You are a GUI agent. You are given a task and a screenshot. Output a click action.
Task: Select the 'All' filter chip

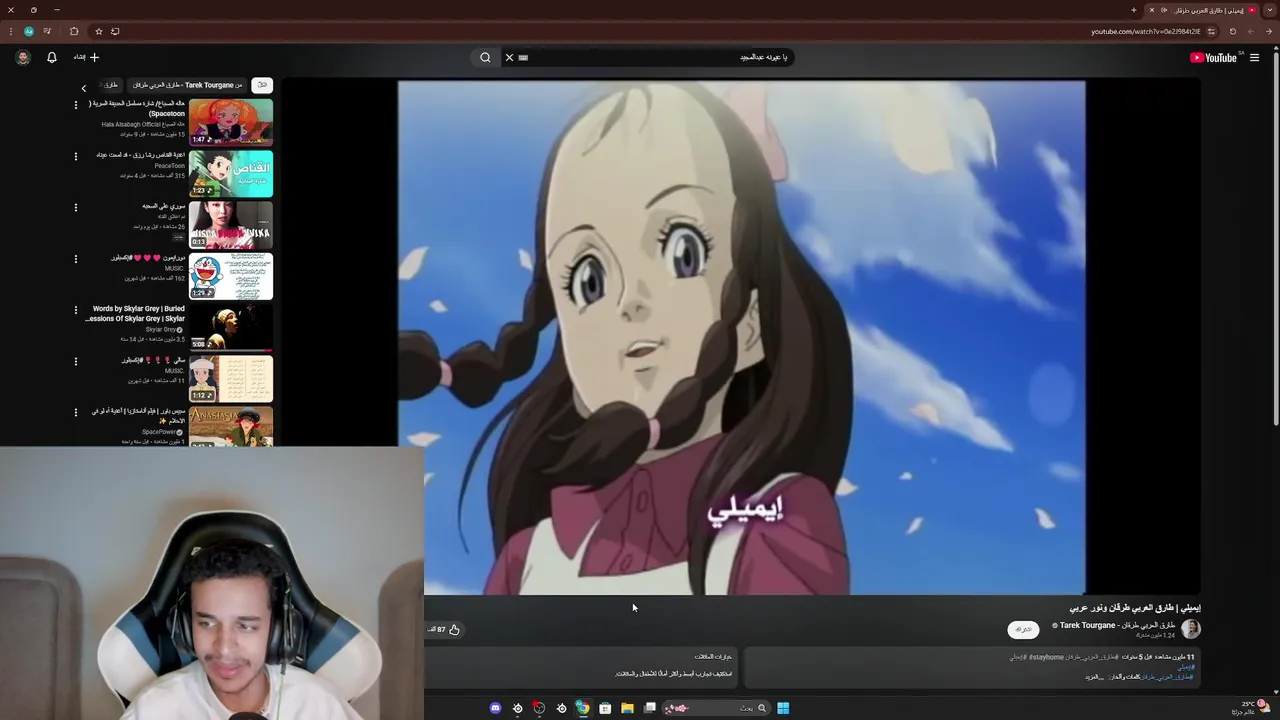(262, 85)
